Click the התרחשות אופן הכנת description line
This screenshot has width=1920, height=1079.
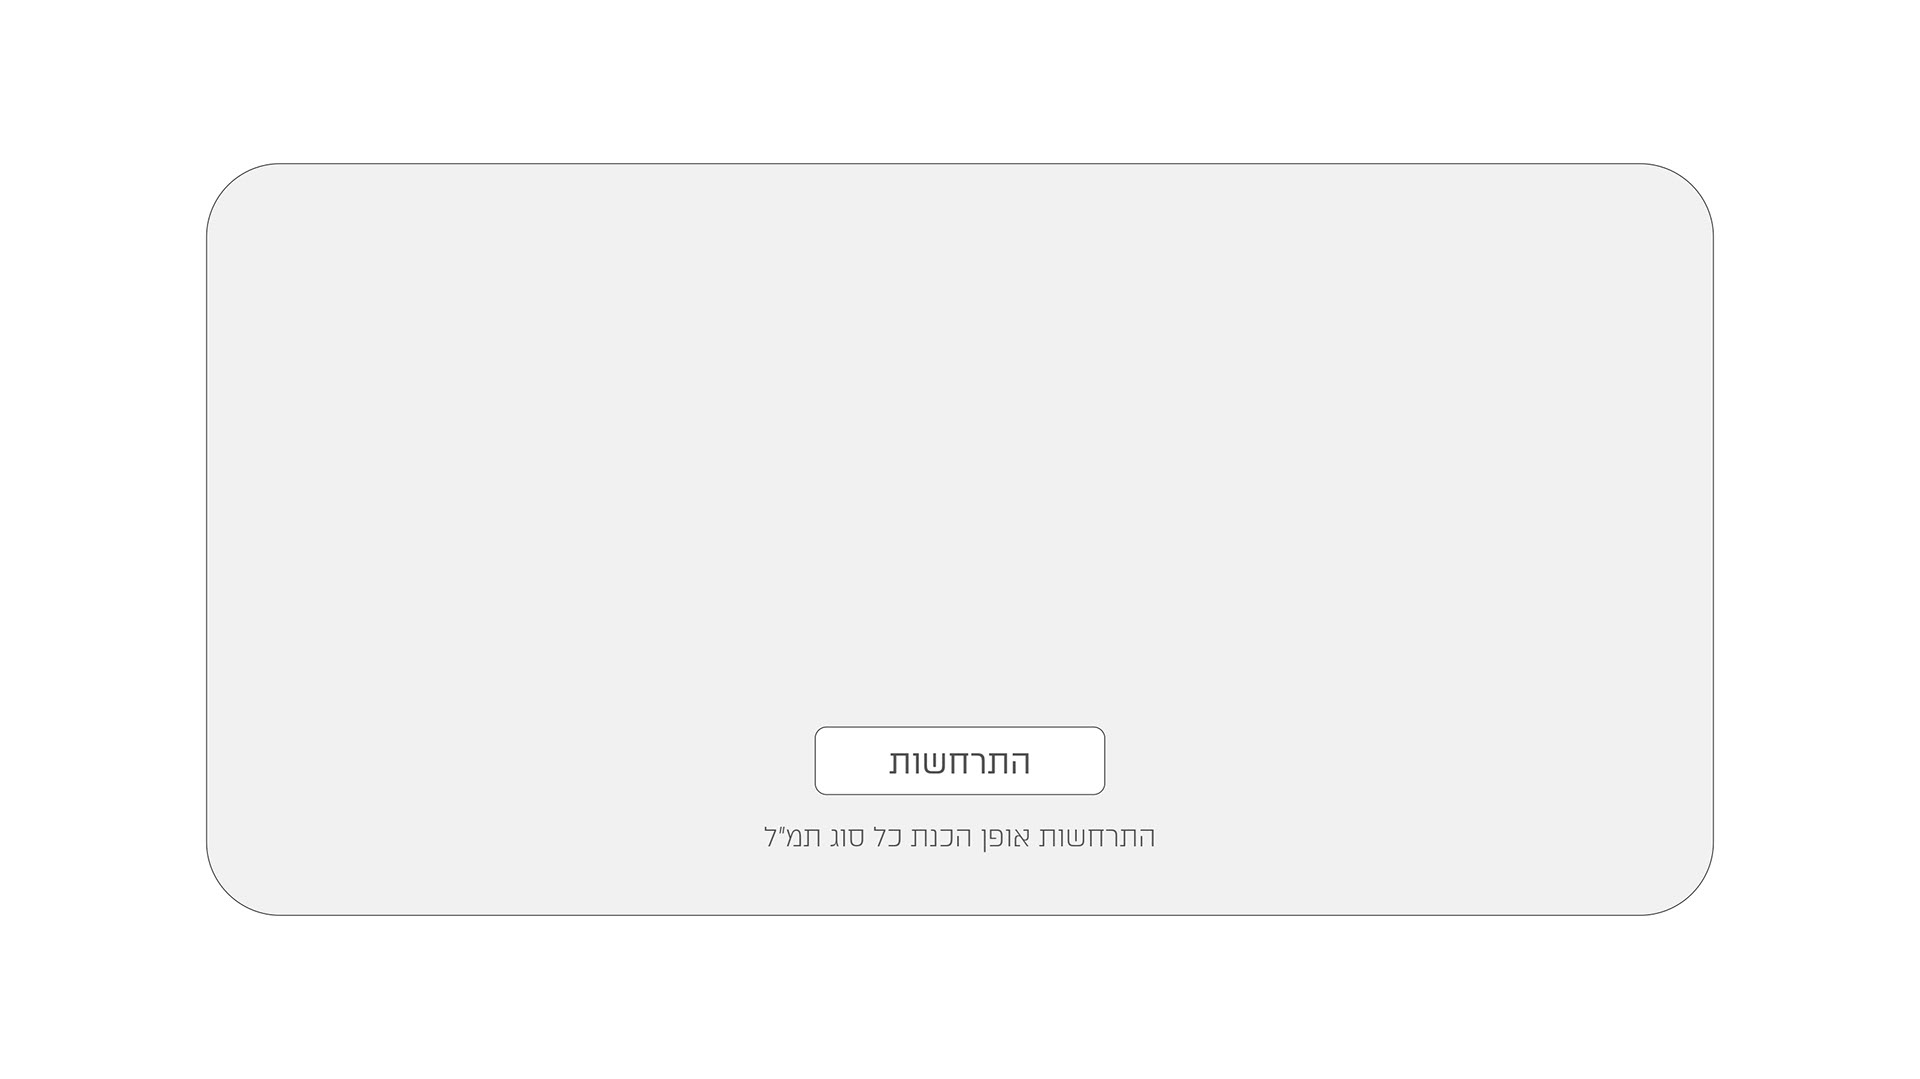[960, 837]
